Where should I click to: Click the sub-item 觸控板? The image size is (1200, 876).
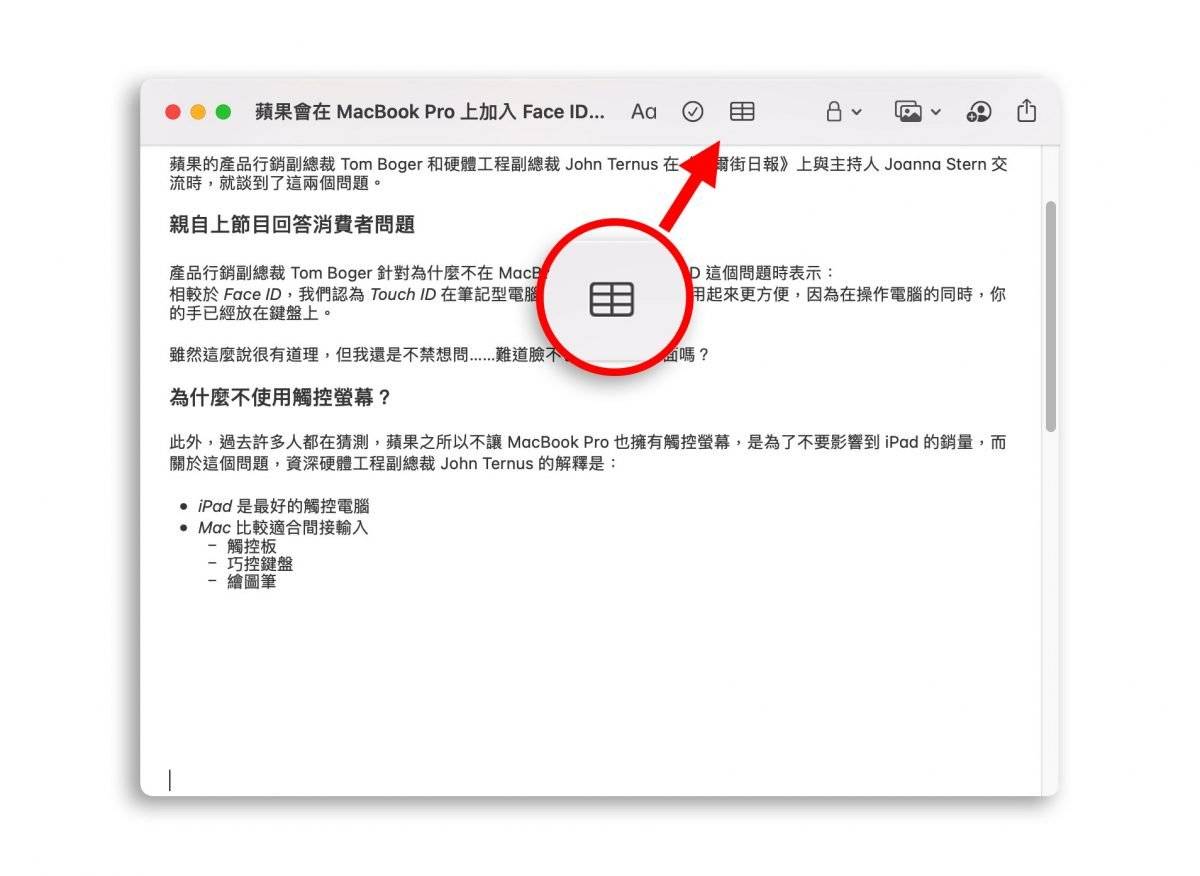(x=252, y=546)
